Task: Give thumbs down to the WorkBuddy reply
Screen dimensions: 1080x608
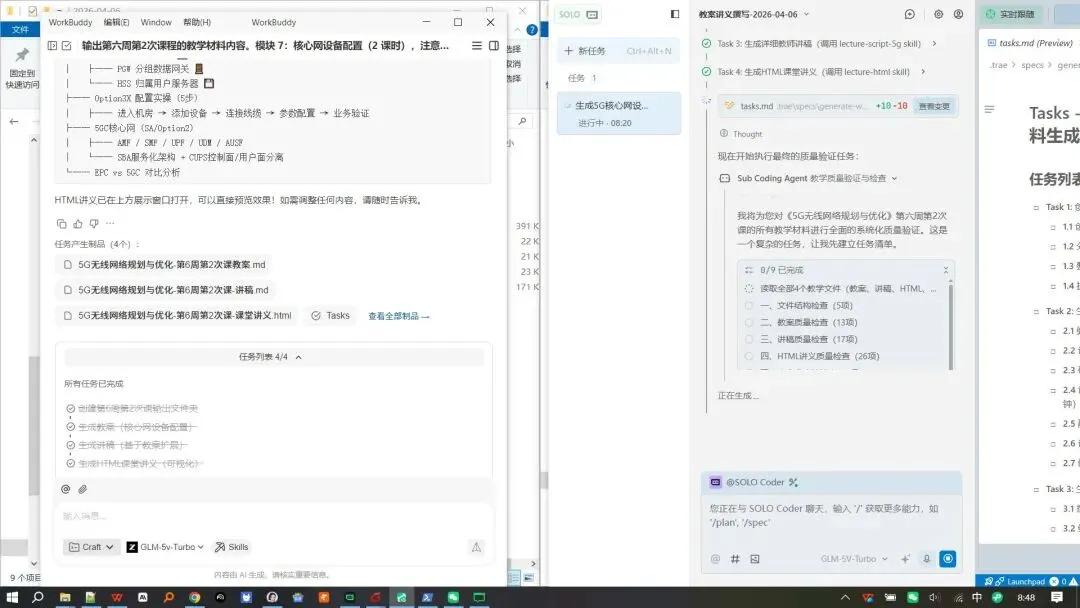Action: tap(94, 224)
